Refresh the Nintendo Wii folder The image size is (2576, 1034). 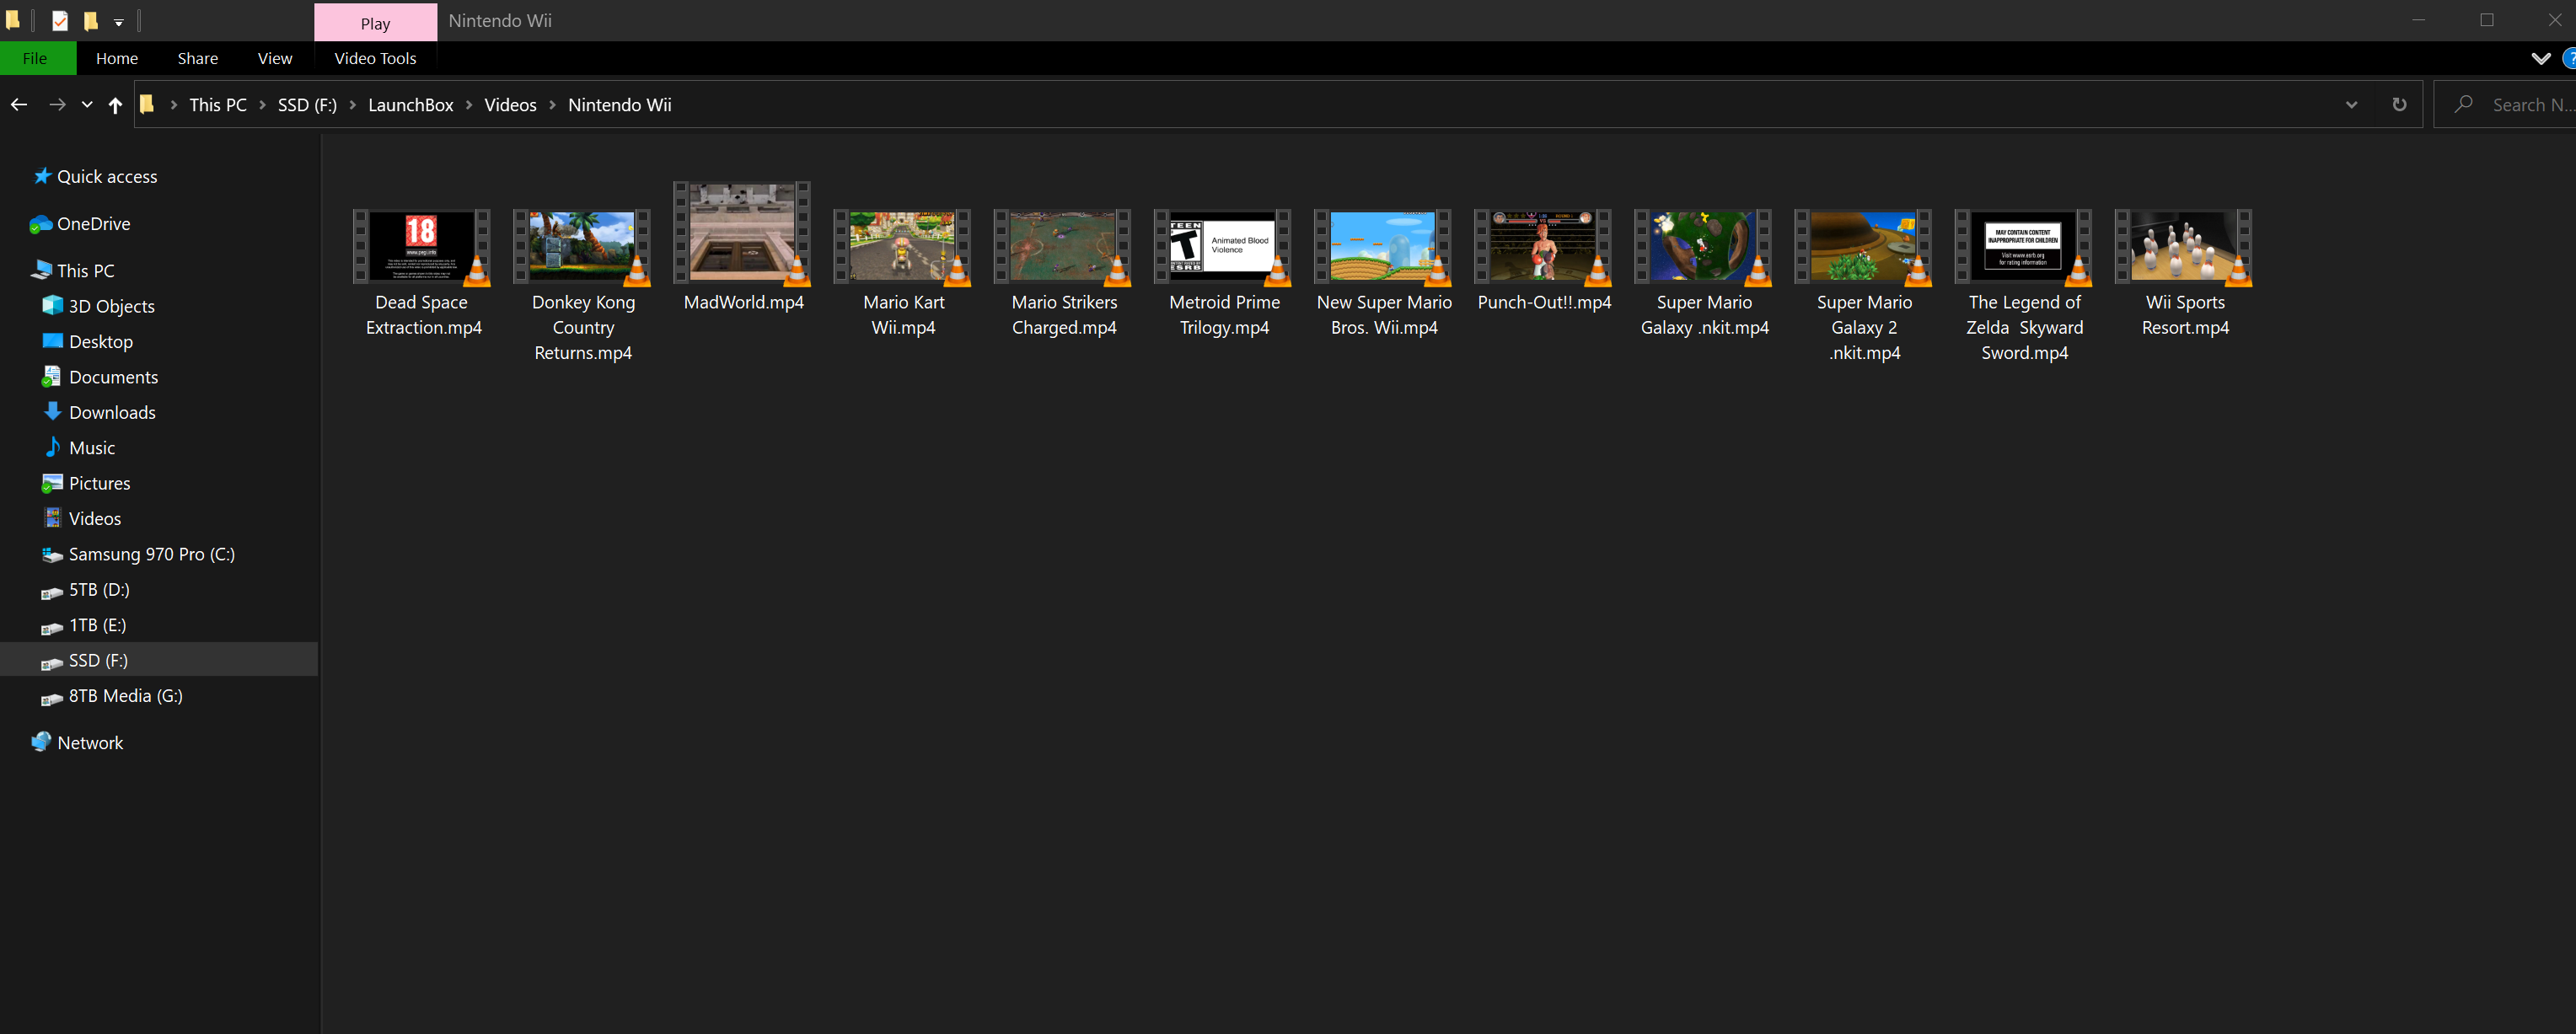point(2399,105)
